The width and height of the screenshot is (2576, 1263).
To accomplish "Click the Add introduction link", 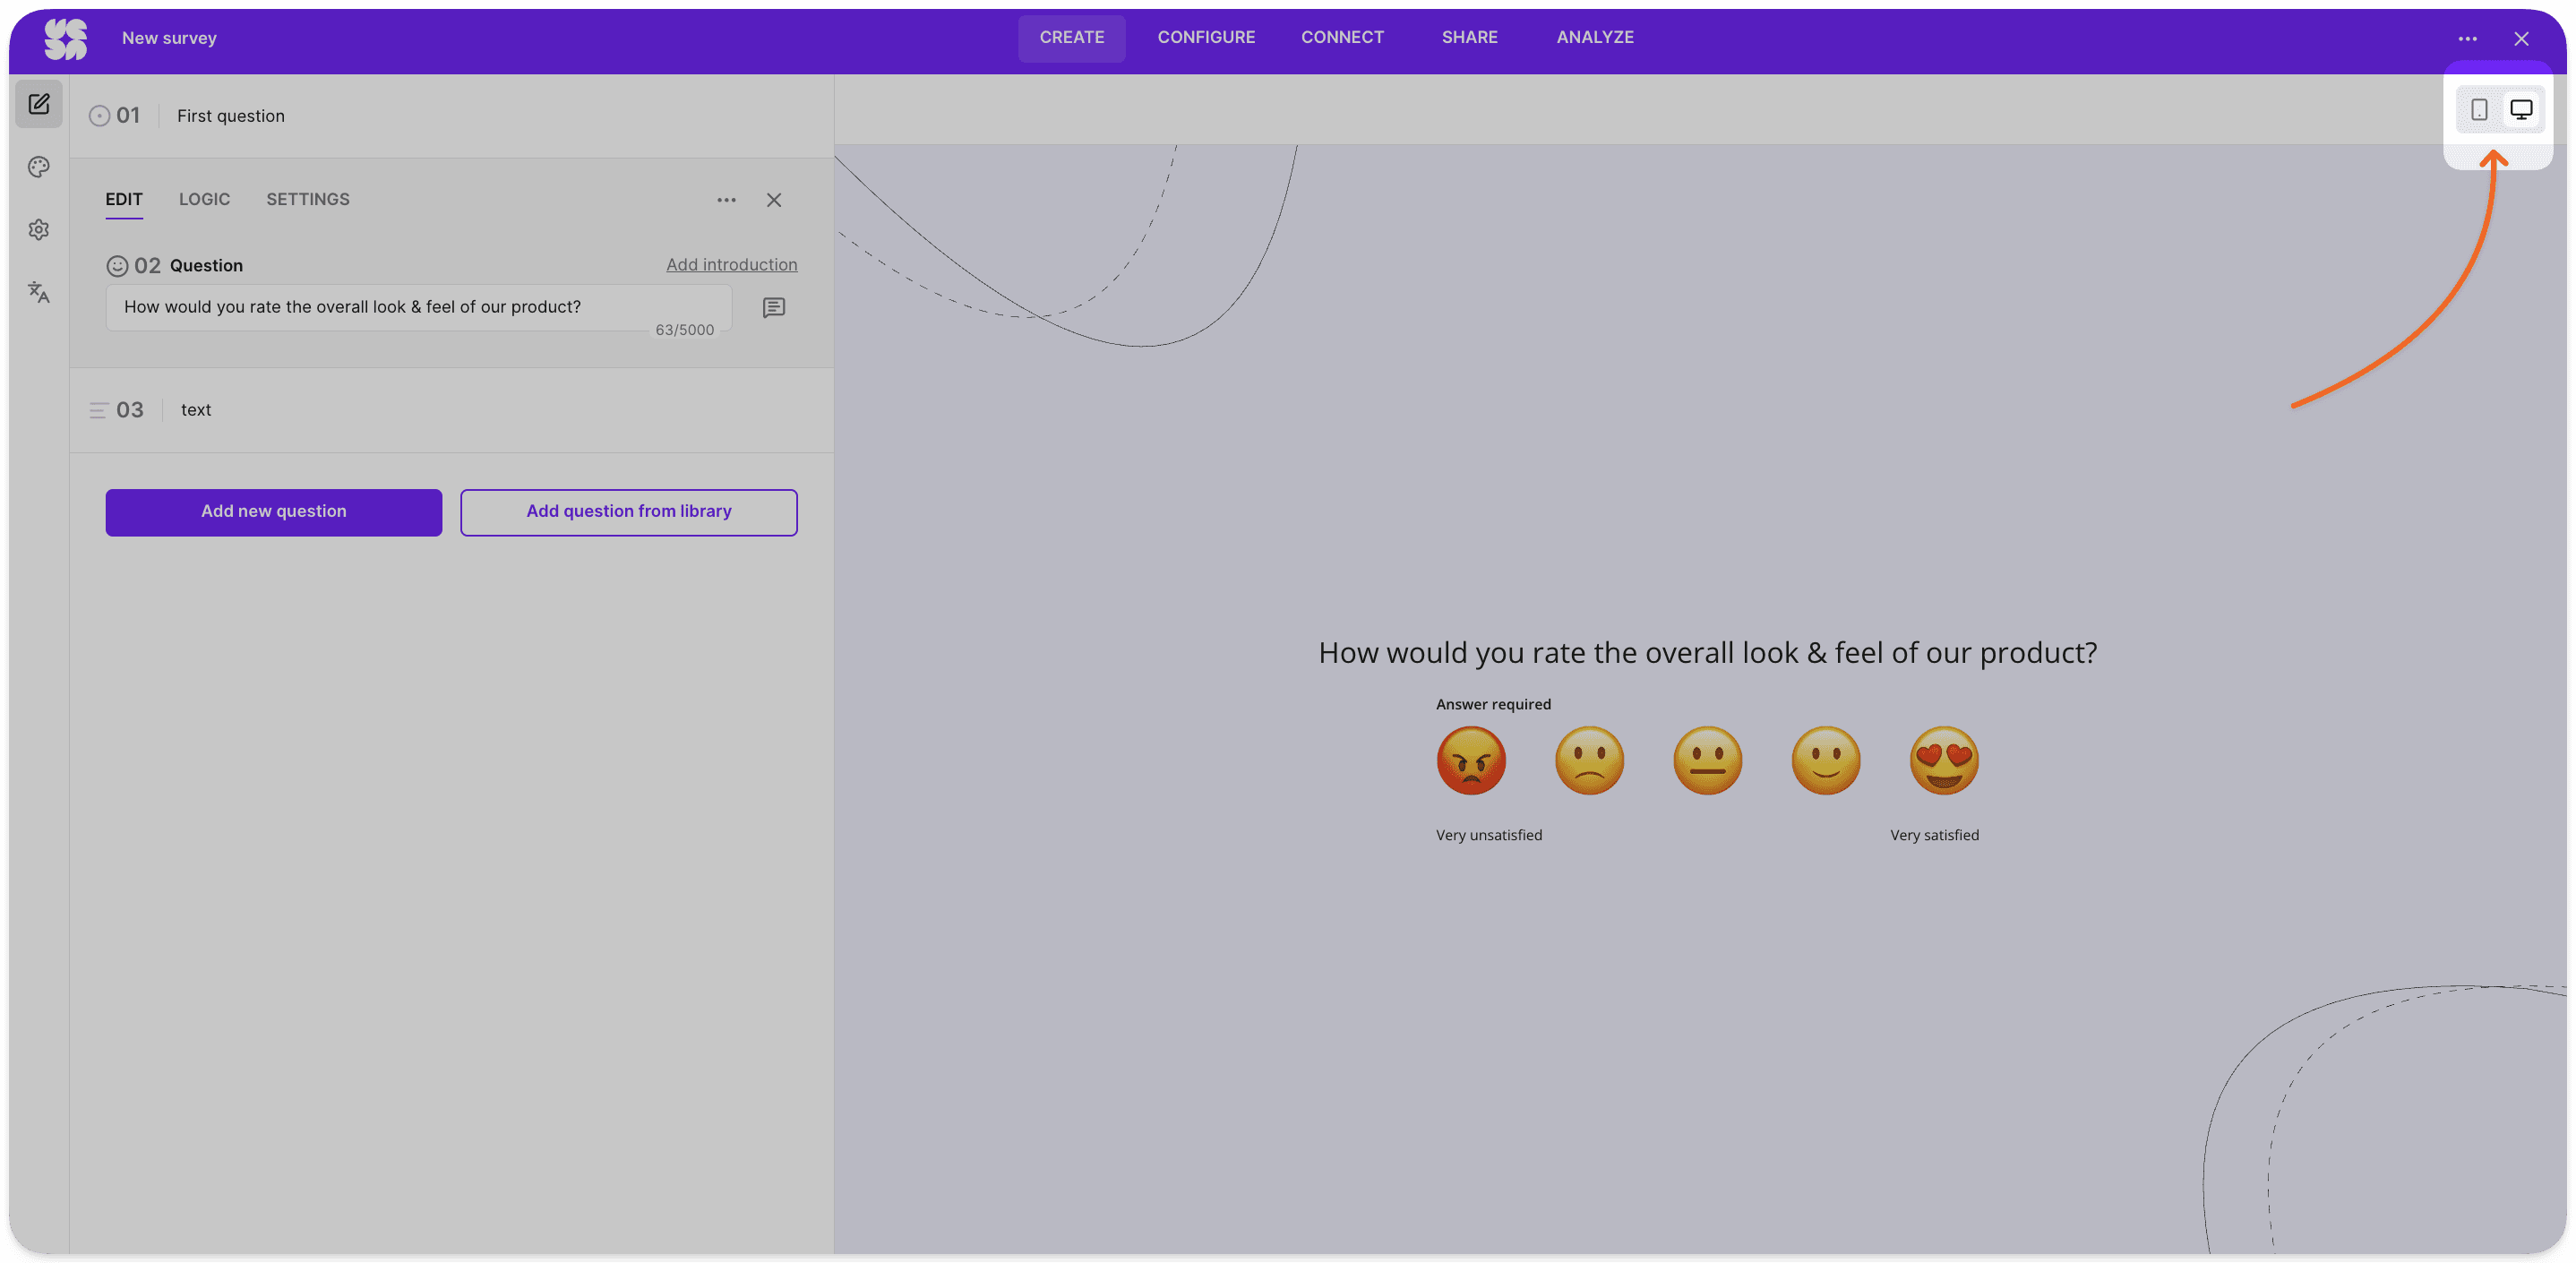I will tap(732, 265).
